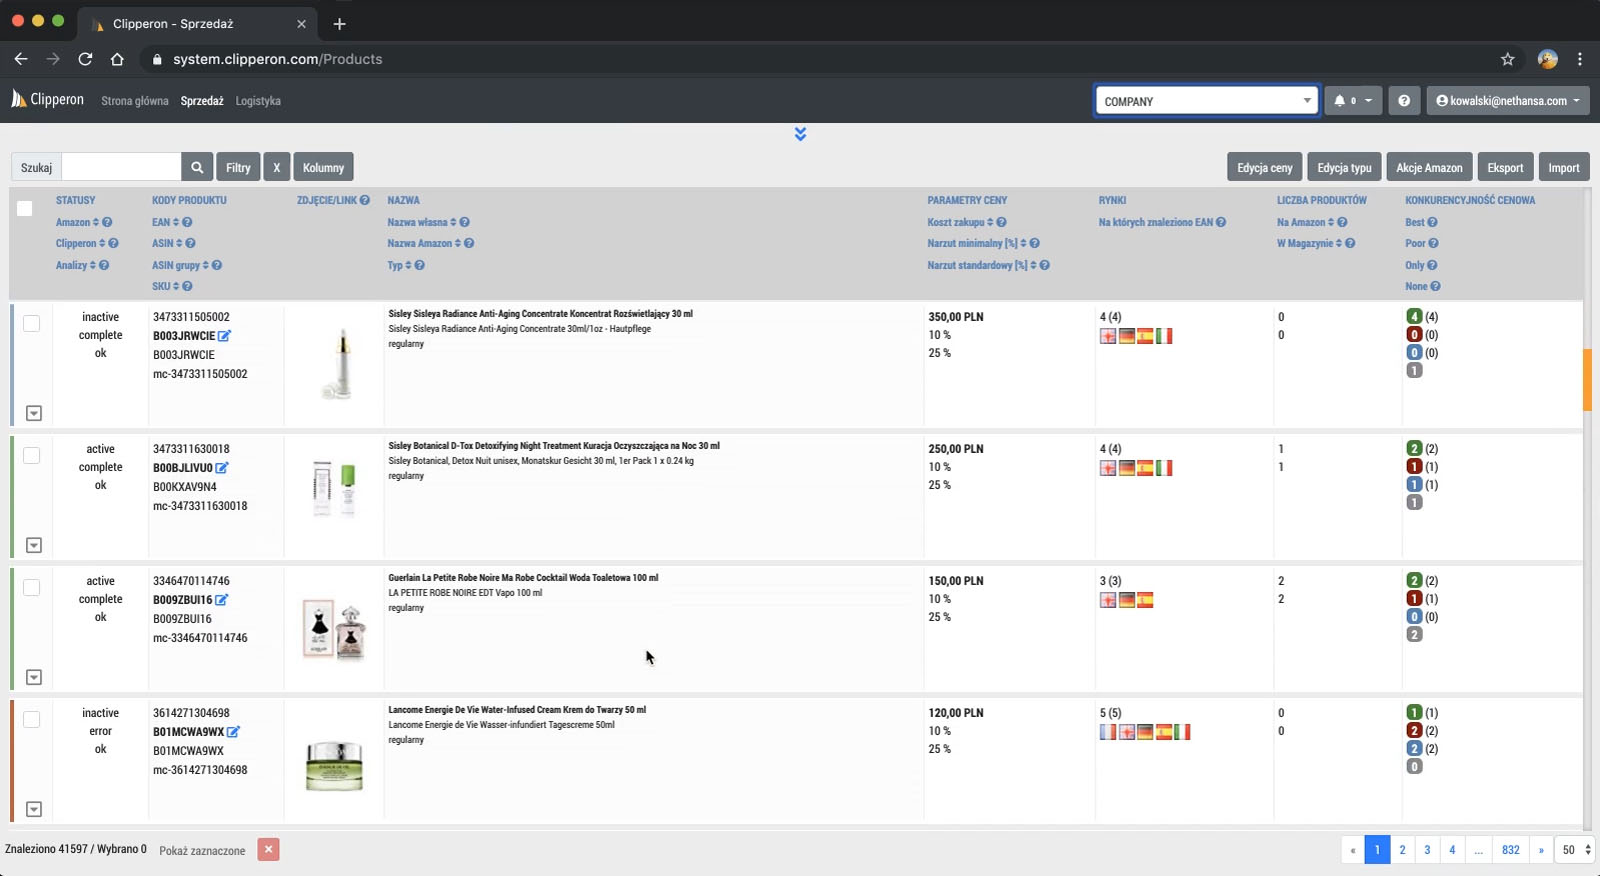Open the kowalski@nethansa.com account menu

1508,101
